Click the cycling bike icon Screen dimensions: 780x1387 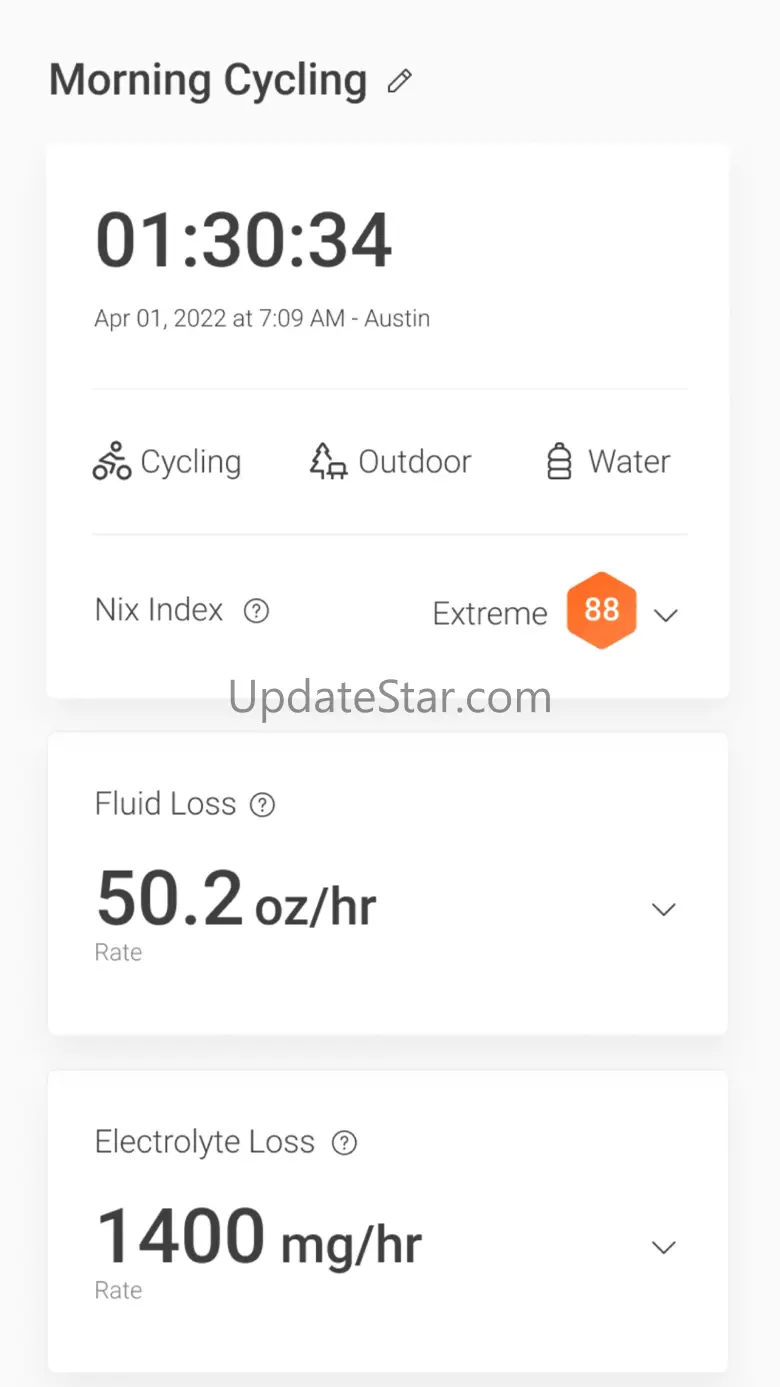112,461
